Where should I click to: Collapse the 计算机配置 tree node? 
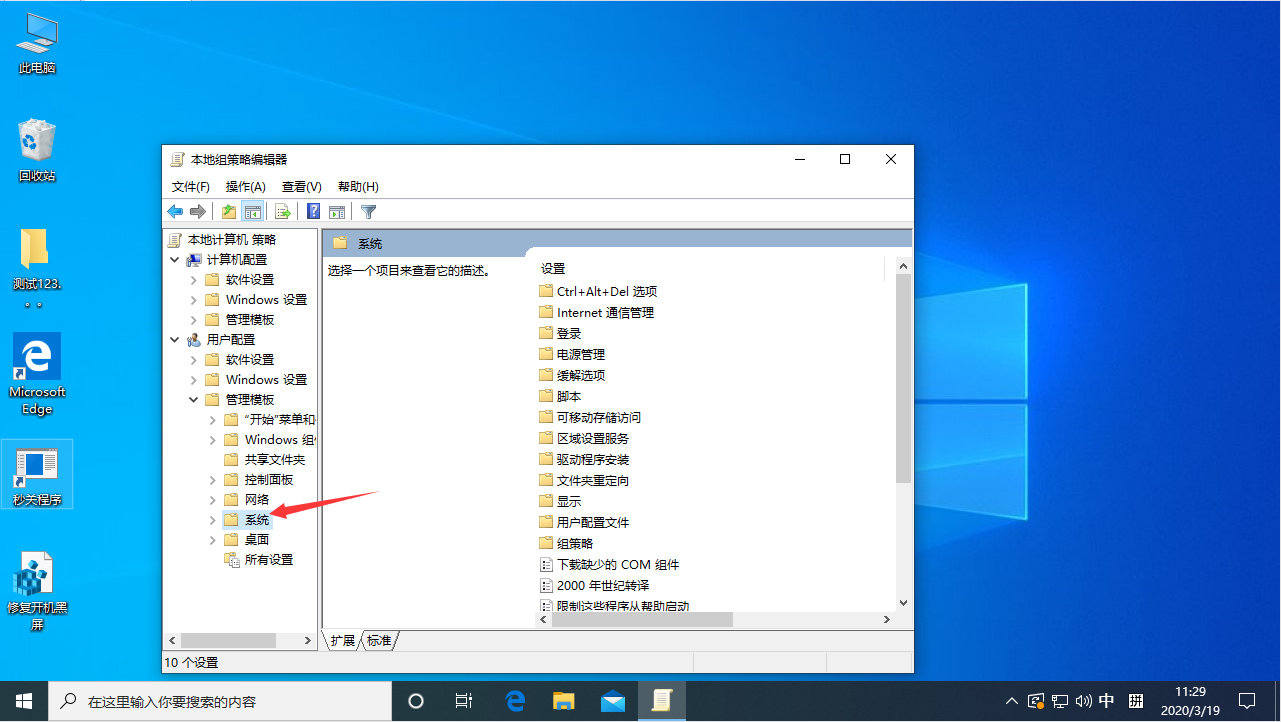click(x=174, y=259)
